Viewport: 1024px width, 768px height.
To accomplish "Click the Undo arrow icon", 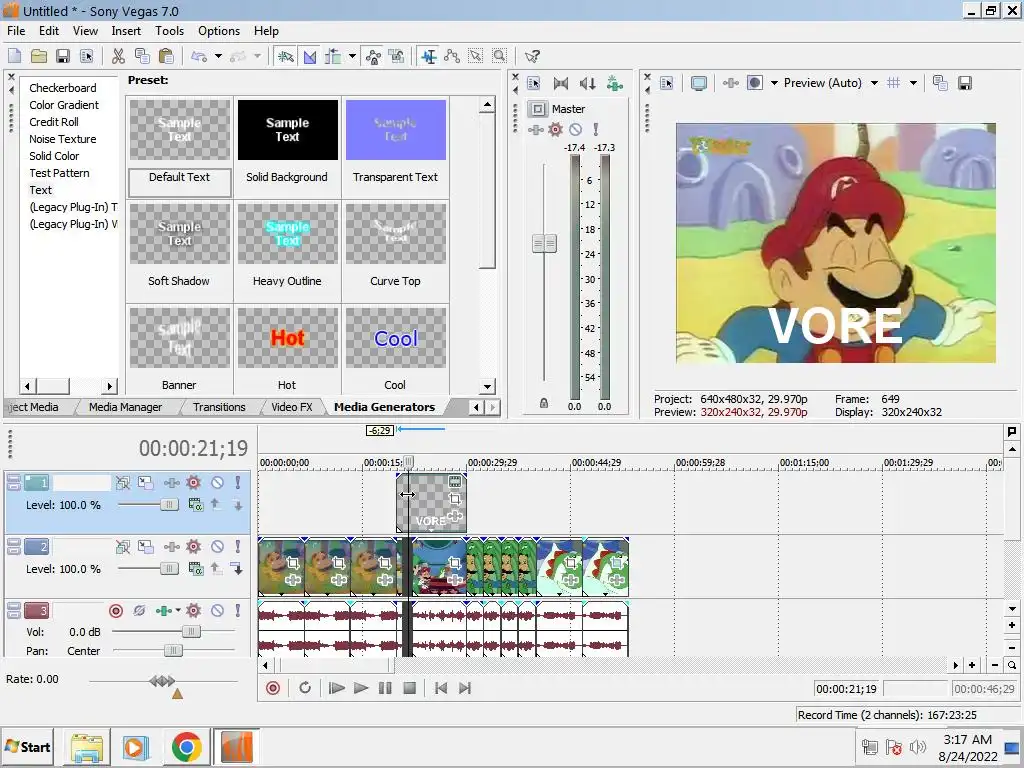I will (x=199, y=56).
